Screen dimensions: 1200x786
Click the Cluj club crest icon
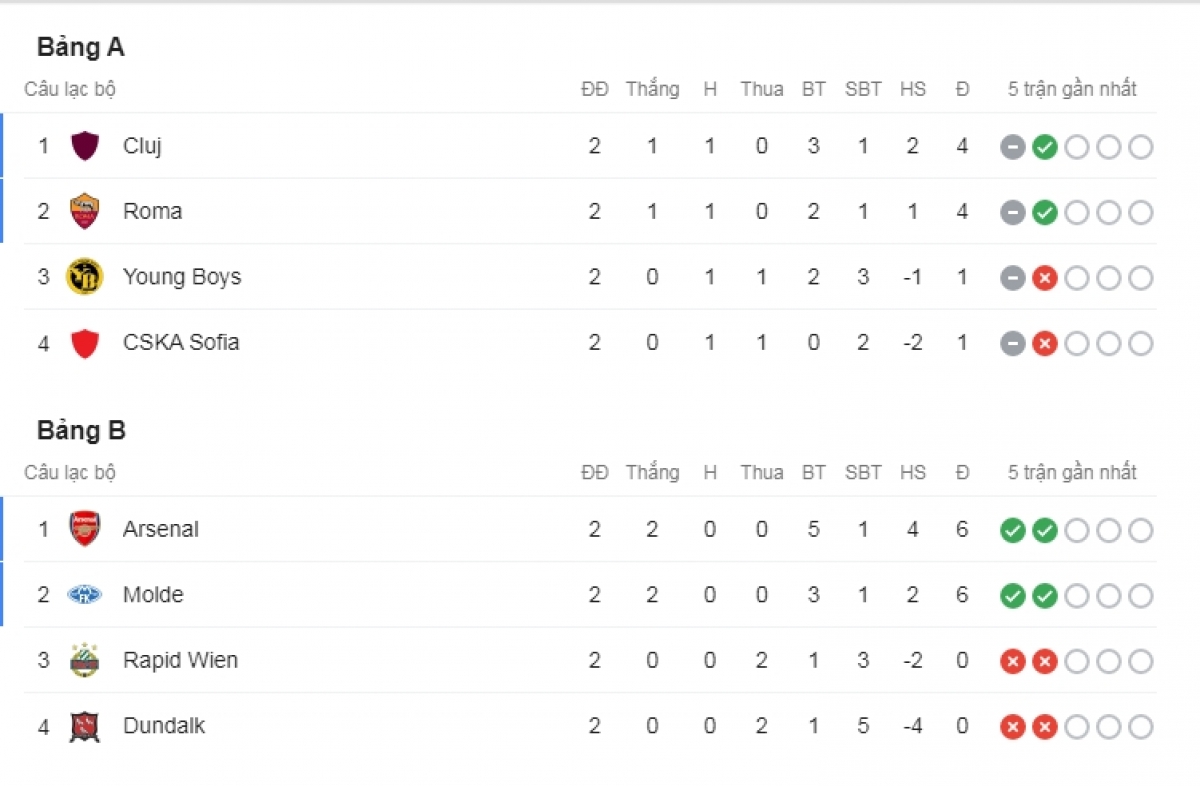(85, 146)
